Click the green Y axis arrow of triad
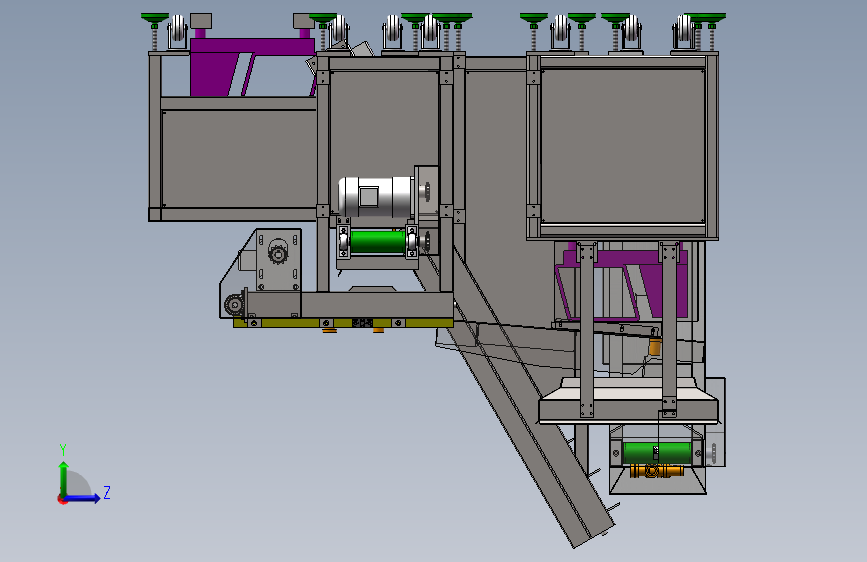Viewport: 867px width, 562px height. 64,478
